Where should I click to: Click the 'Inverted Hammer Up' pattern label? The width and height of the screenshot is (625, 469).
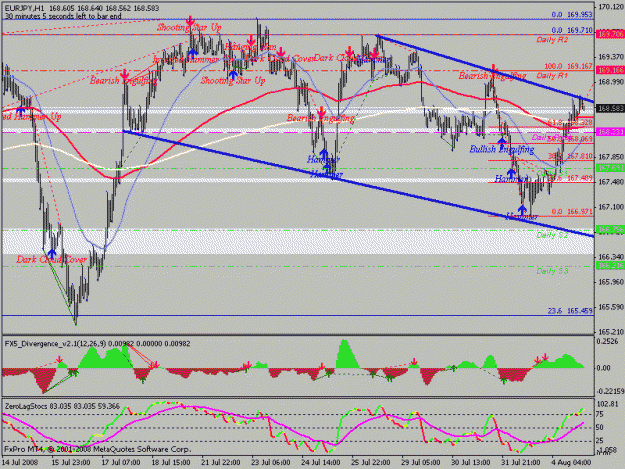click(193, 59)
